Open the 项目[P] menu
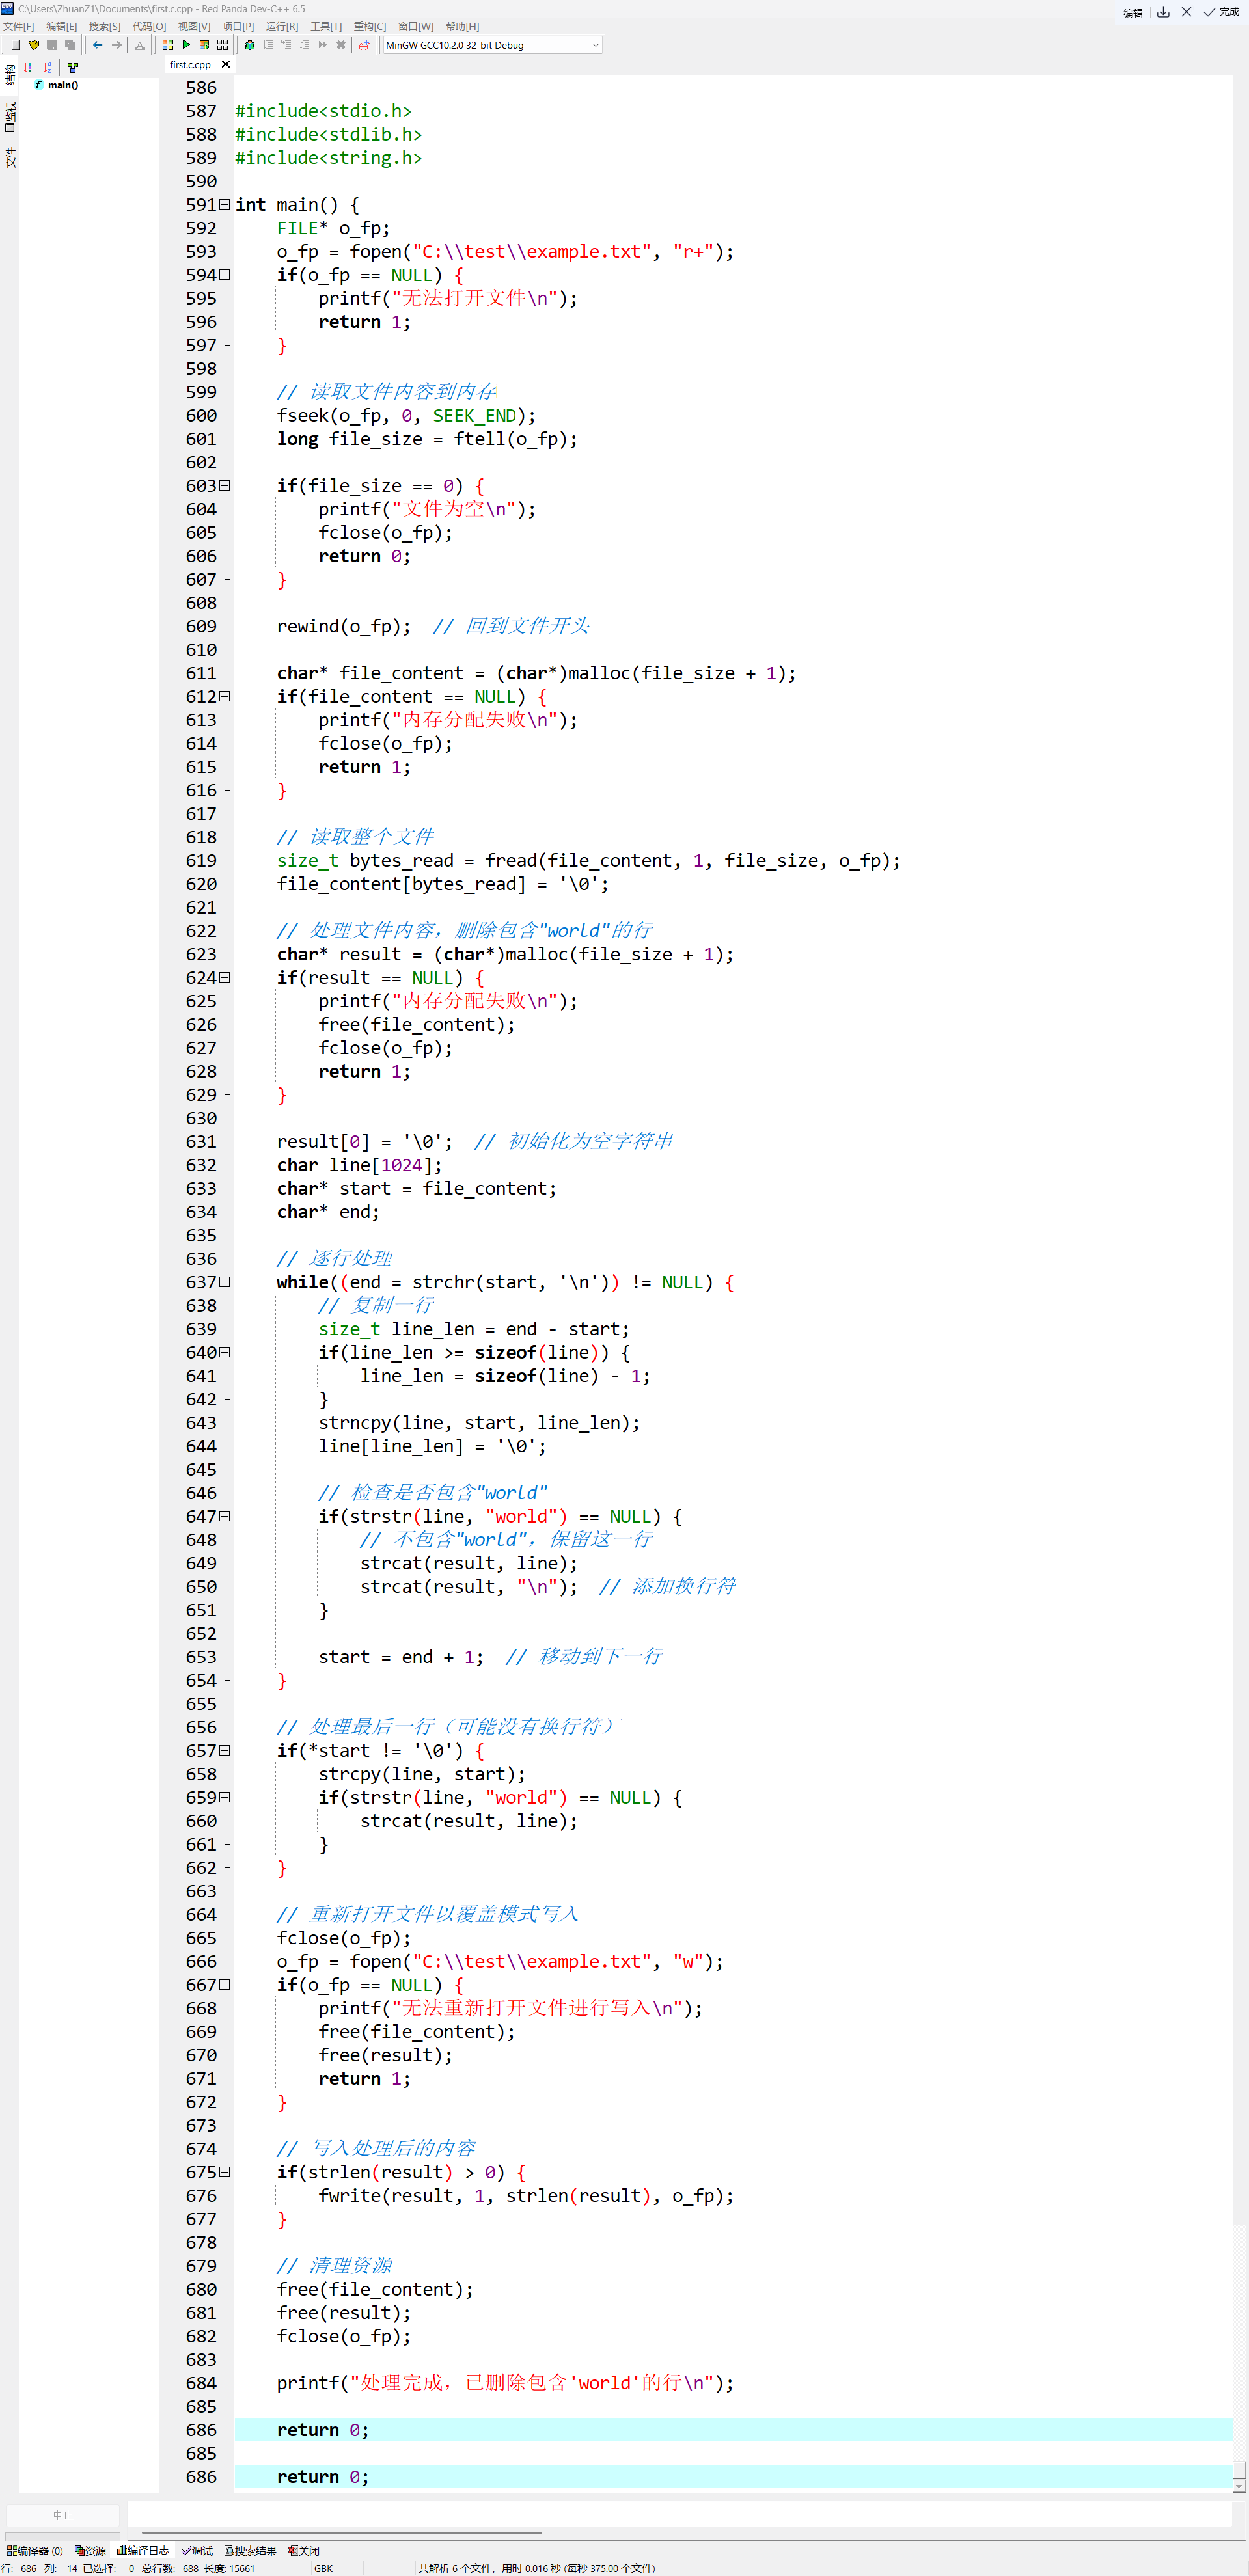 [238, 27]
